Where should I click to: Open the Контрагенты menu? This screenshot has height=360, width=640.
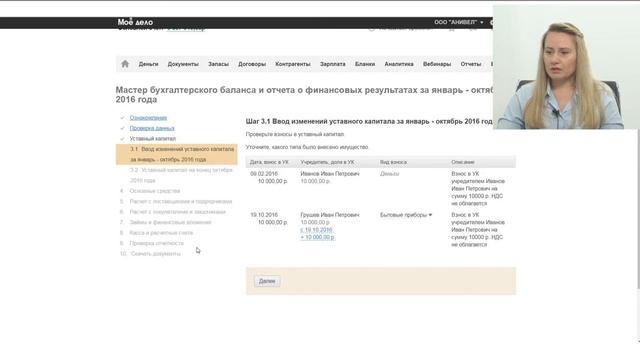click(x=293, y=64)
